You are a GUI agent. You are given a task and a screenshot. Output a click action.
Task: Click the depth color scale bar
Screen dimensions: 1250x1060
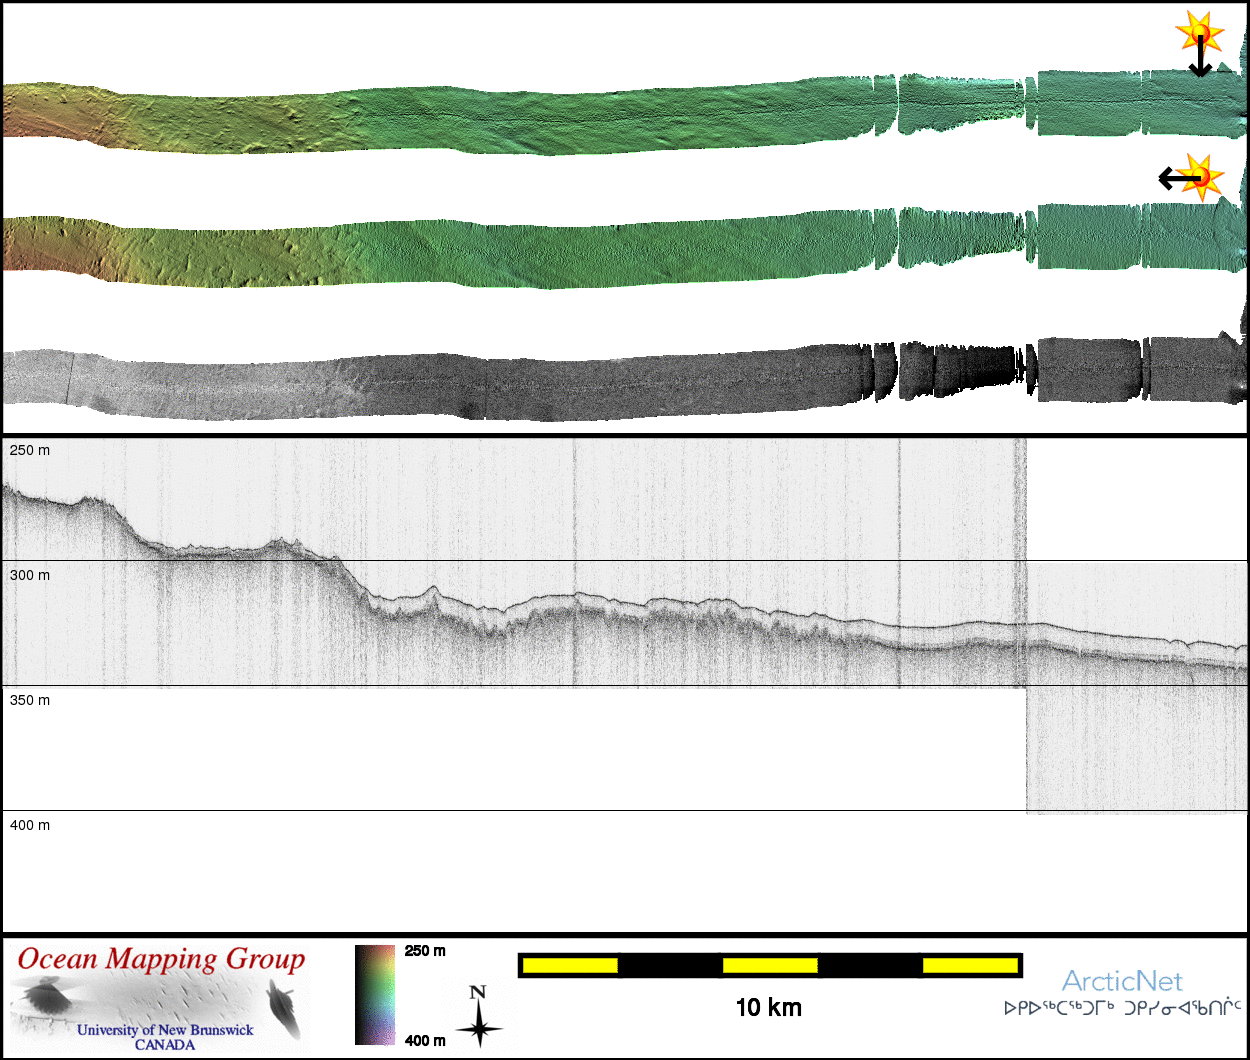(x=375, y=994)
